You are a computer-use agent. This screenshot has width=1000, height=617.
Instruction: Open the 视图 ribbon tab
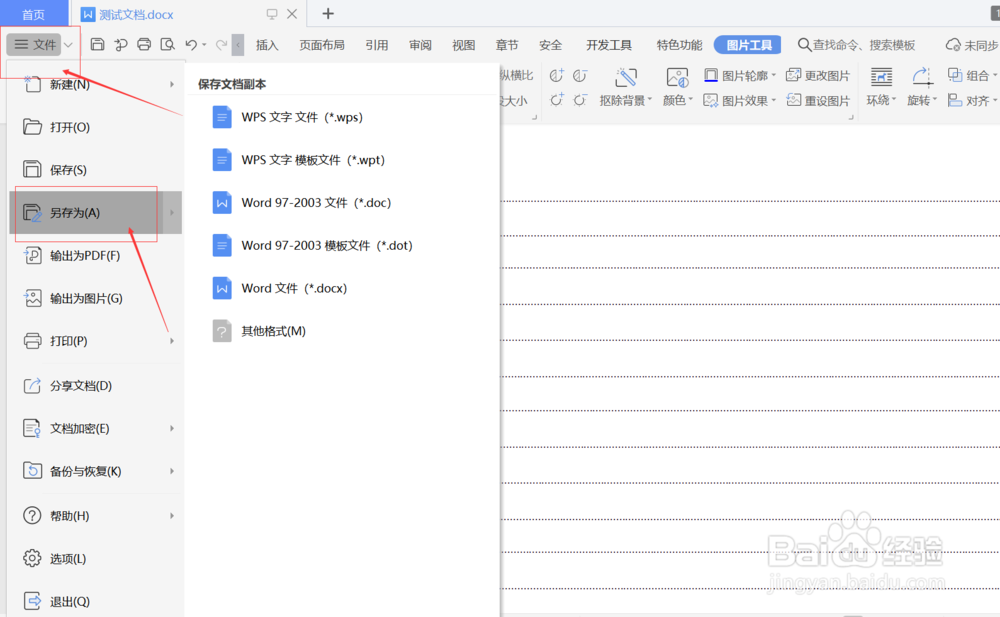[464, 45]
